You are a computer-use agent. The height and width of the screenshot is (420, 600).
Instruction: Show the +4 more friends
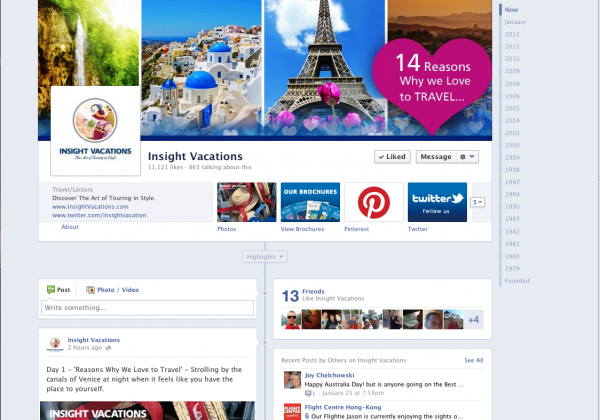coord(474,319)
